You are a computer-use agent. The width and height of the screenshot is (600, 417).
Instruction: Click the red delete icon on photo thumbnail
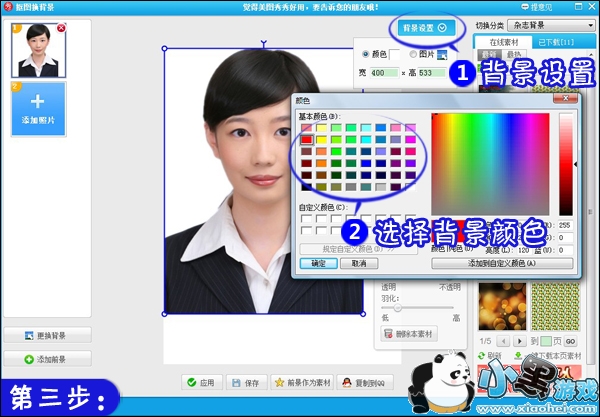tap(61, 28)
